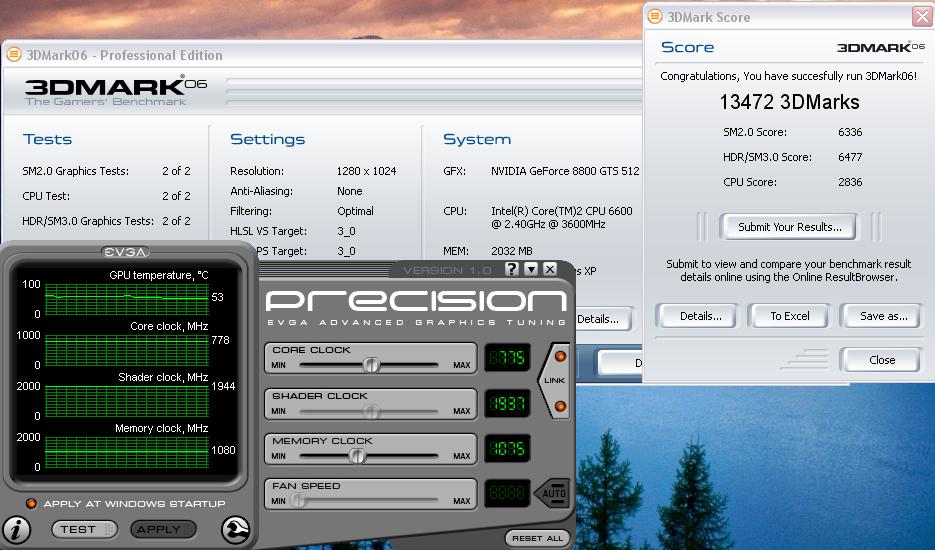
Task: Adjust the Shader Clock slider handle
Action: pos(371,410)
